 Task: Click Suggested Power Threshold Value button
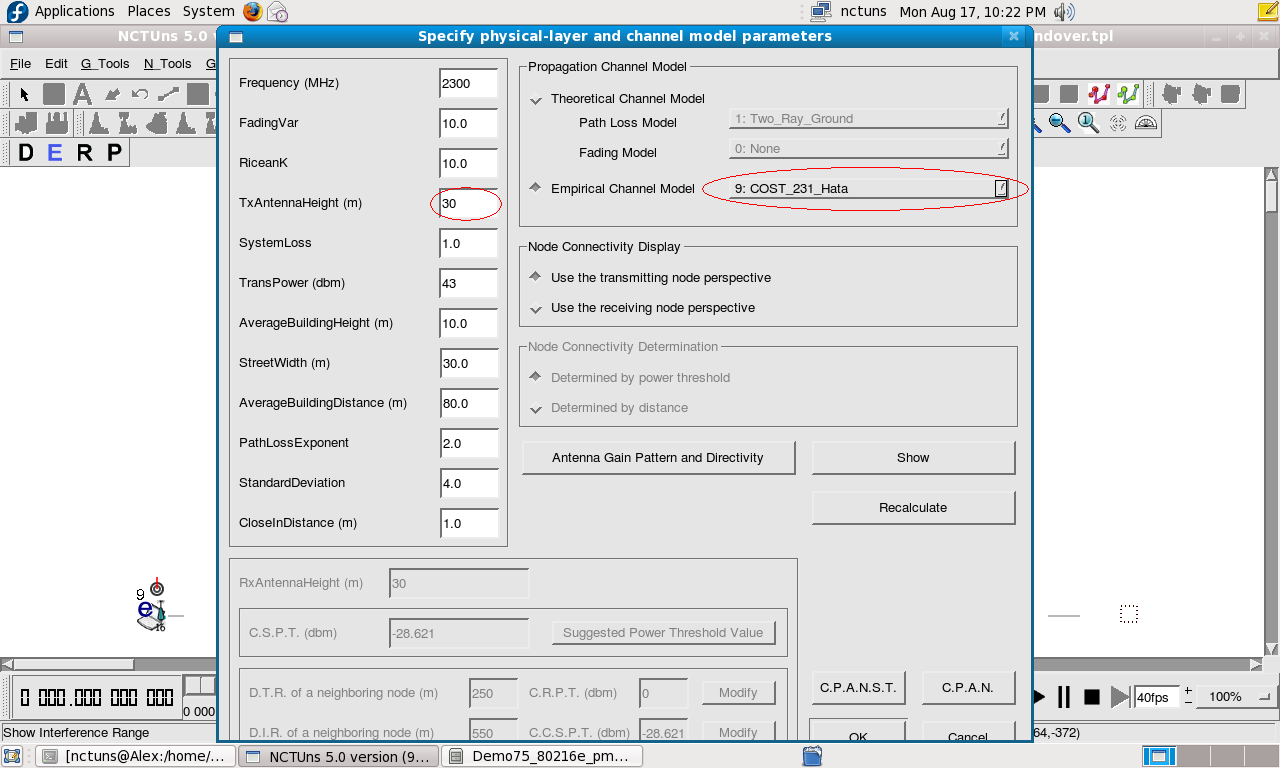(x=663, y=633)
